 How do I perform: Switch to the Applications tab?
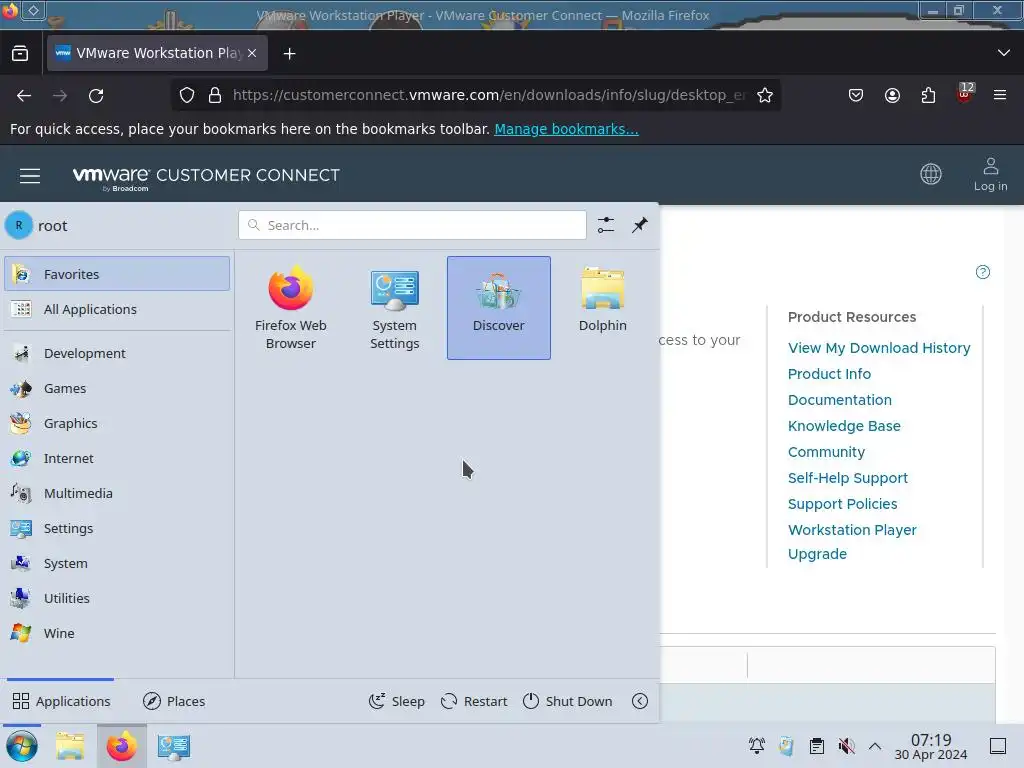61,701
